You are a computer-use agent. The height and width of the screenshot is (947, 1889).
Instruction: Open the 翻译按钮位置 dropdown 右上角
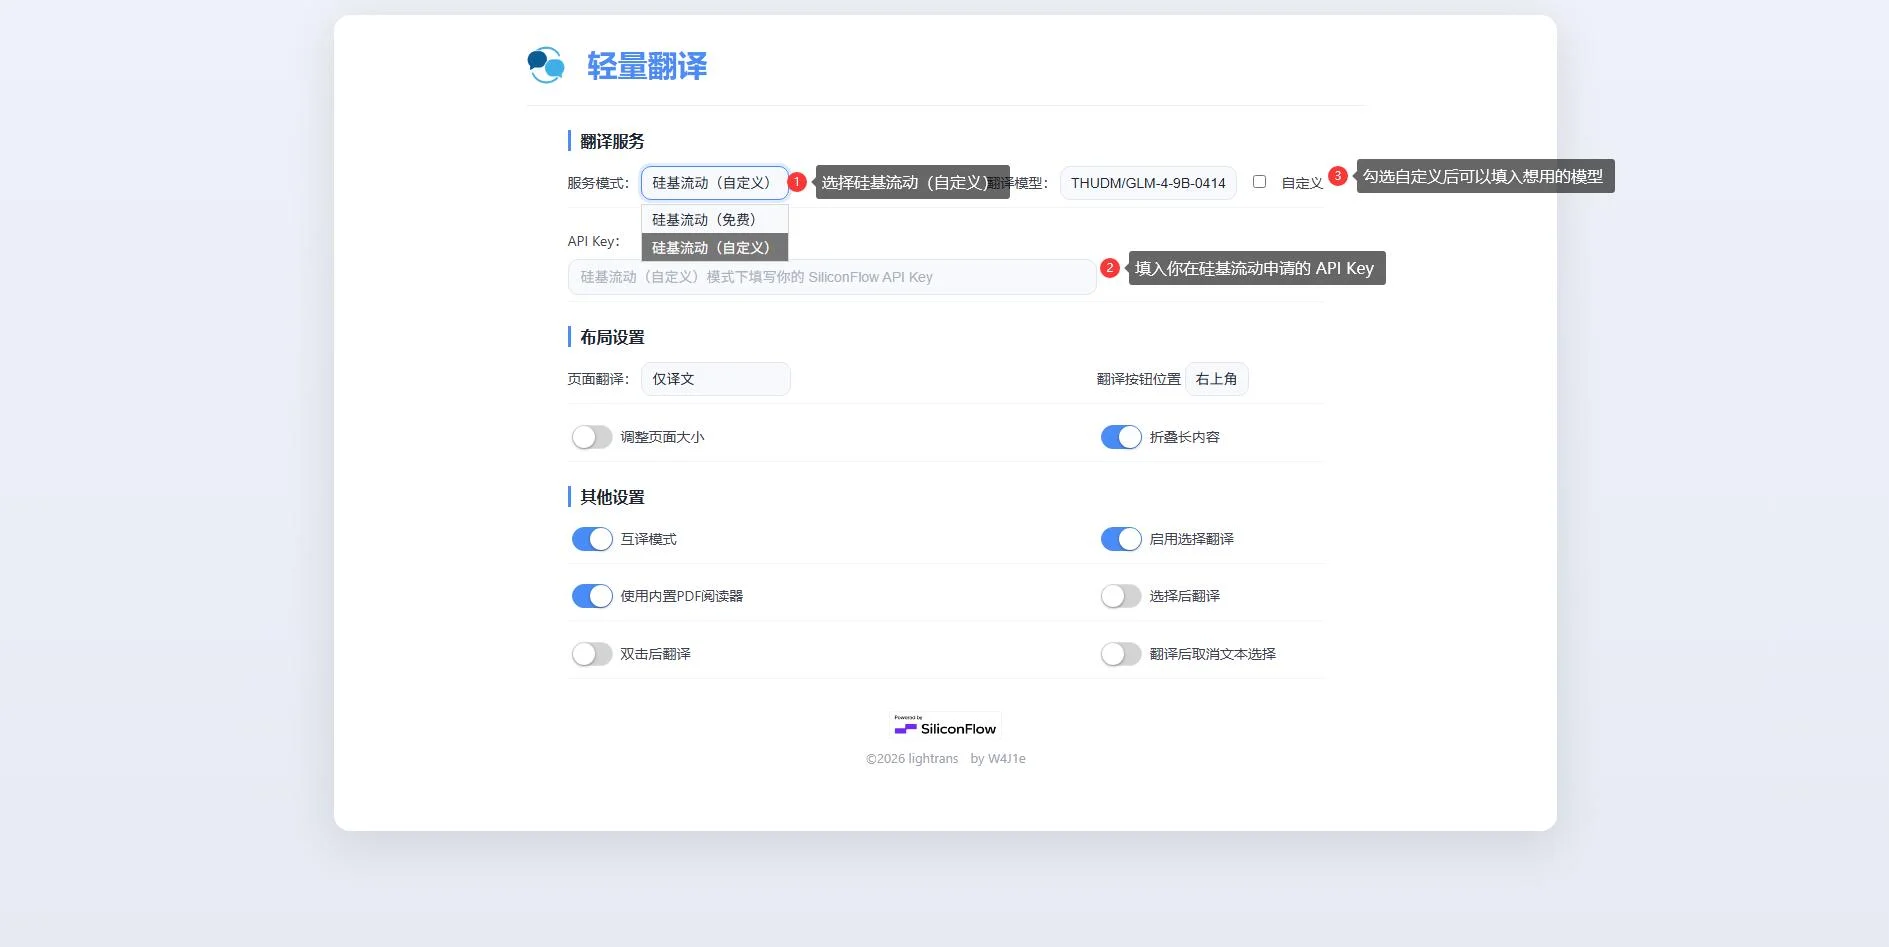(x=1216, y=379)
